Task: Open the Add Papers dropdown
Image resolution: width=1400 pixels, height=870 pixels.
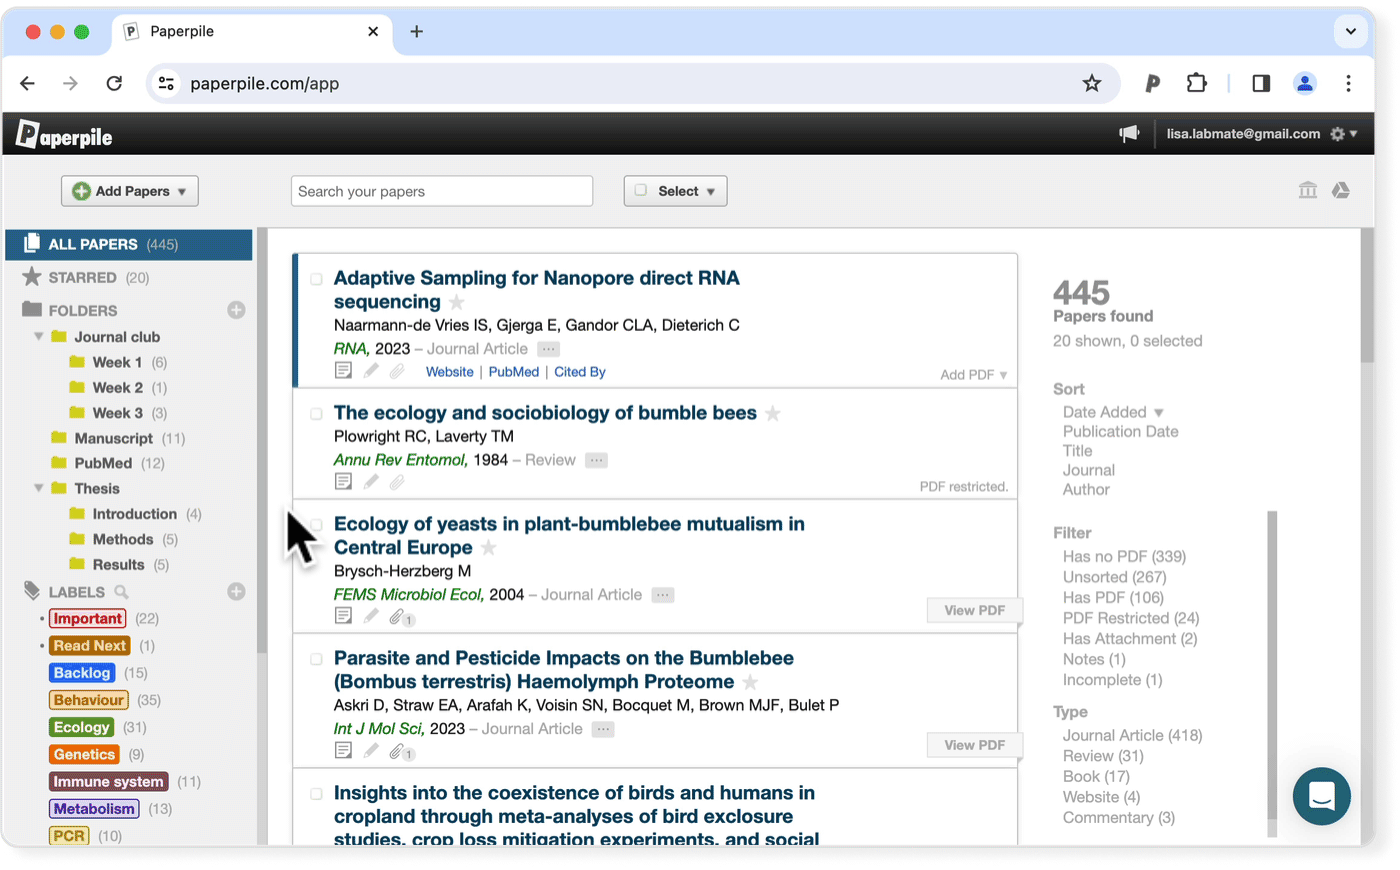Action: click(x=130, y=191)
